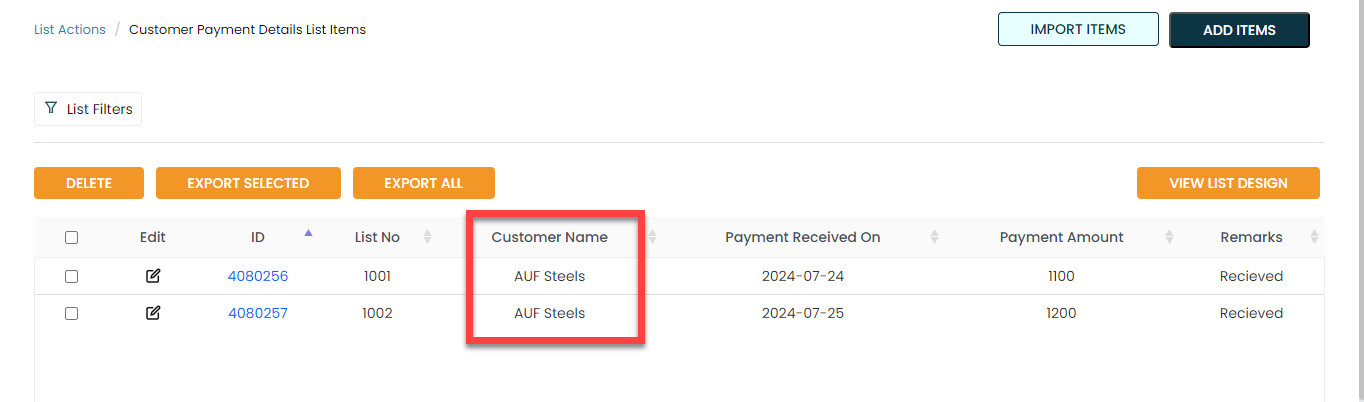Go to List Actions breadcrumb

click(69, 30)
